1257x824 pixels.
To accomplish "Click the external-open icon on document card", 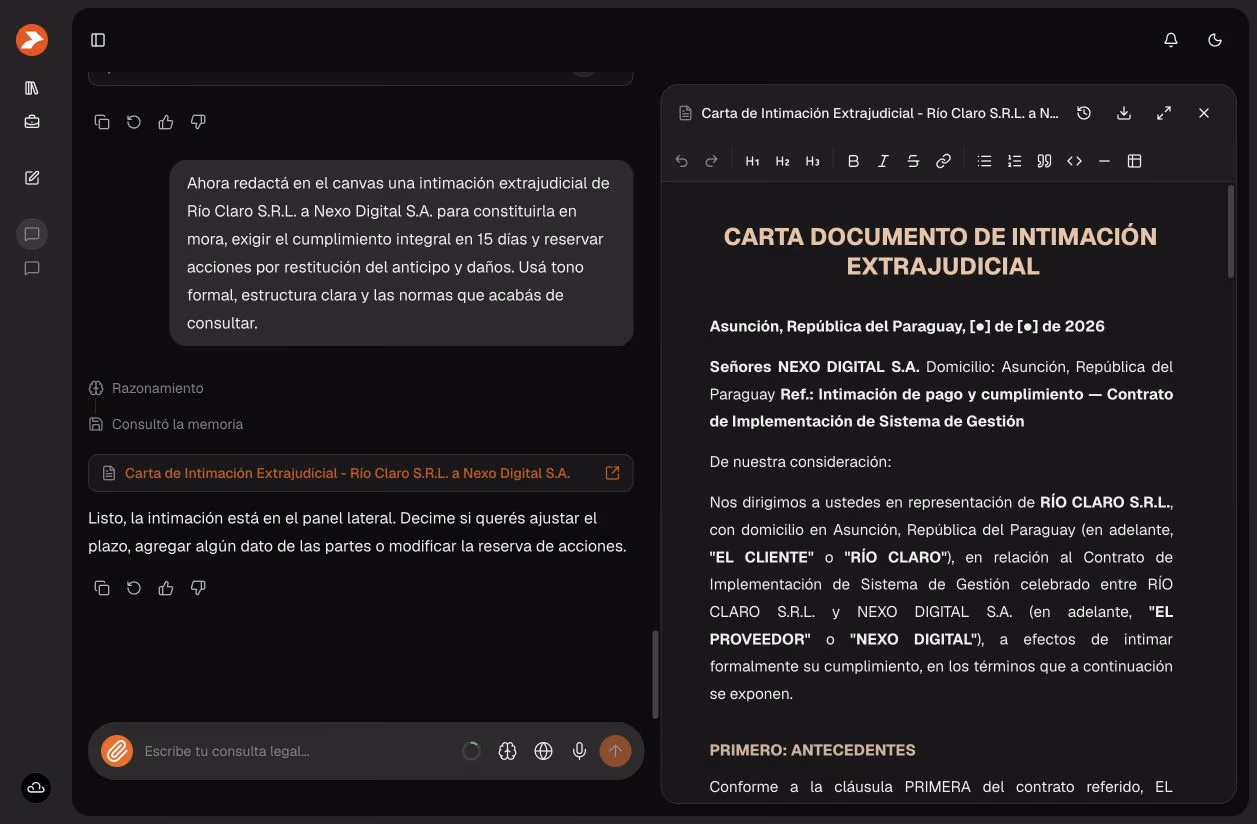I will [613, 473].
